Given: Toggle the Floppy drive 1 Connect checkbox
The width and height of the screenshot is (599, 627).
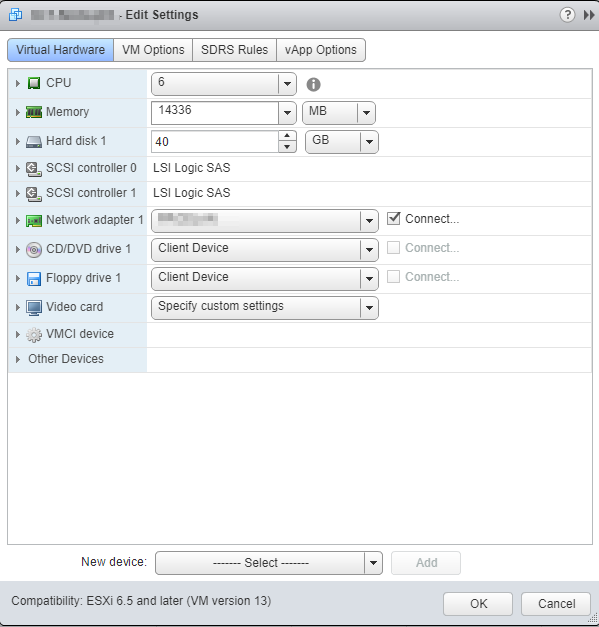Looking at the screenshot, I should tap(393, 276).
